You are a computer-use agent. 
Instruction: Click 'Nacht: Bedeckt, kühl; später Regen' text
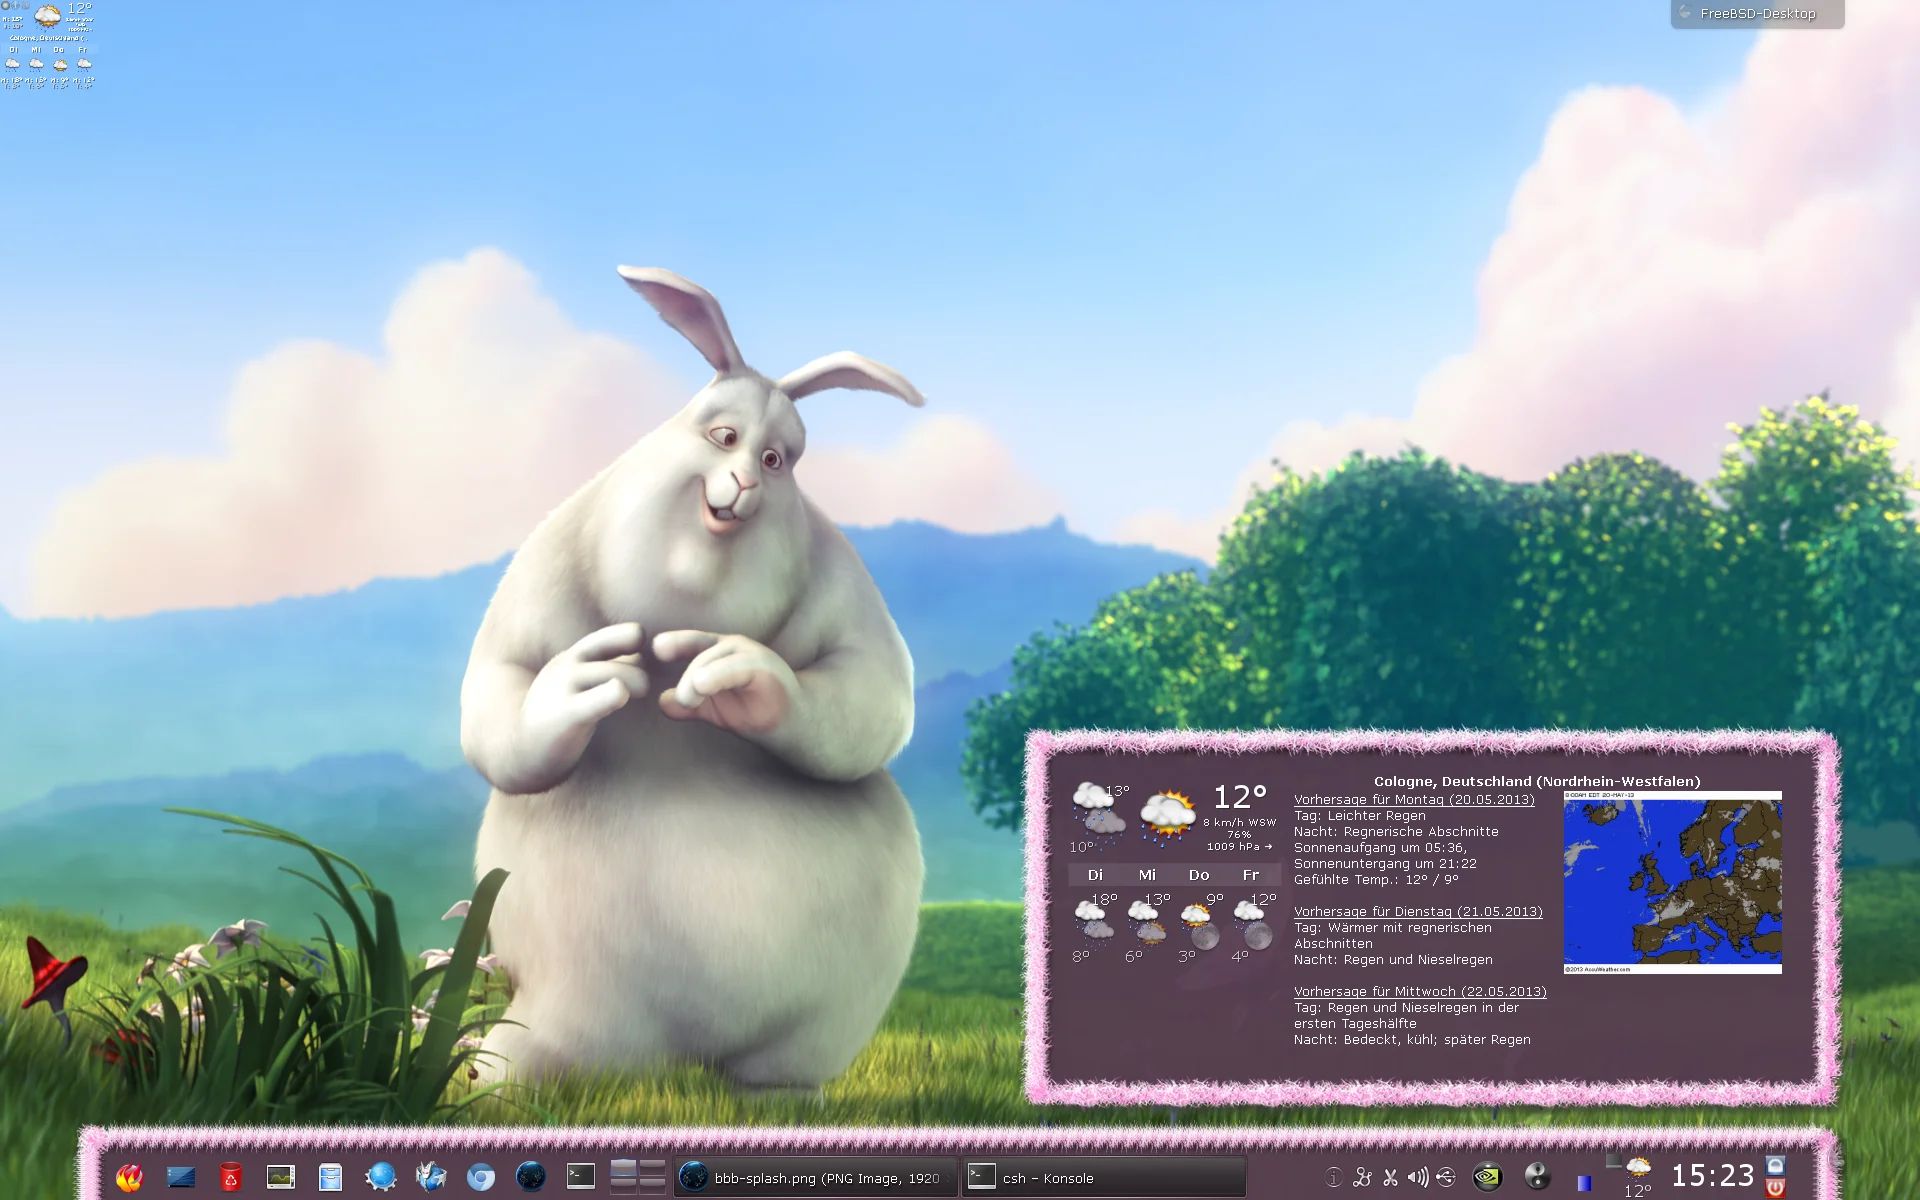[x=1412, y=1040]
